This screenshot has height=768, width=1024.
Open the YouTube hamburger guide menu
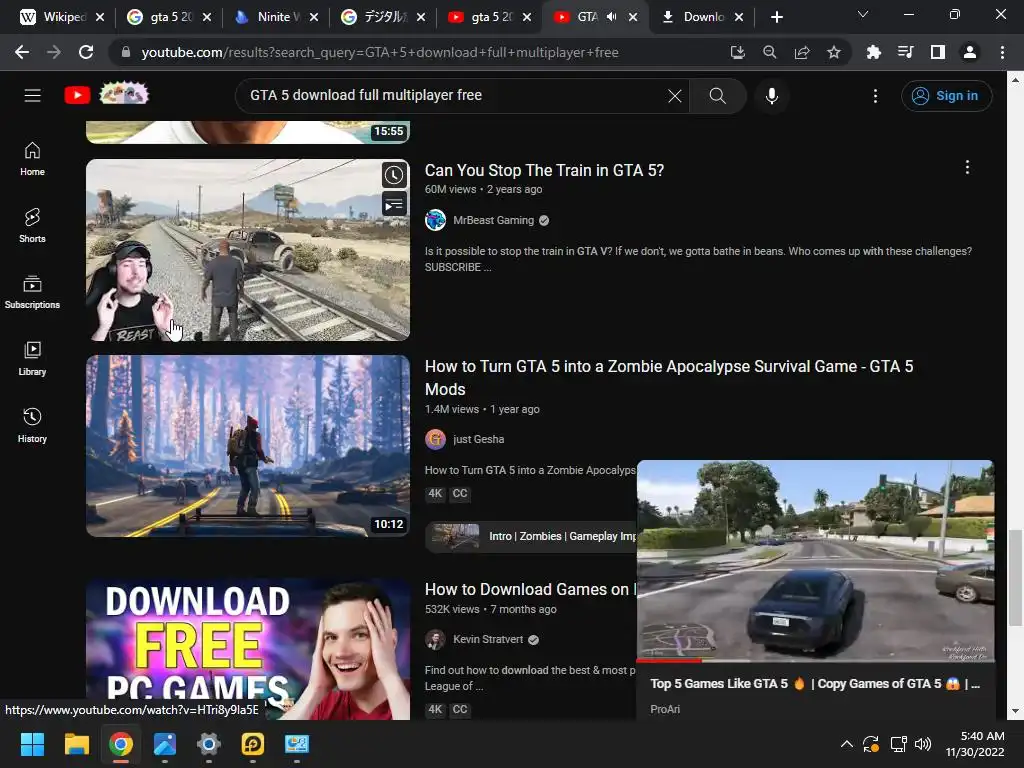[x=33, y=95]
